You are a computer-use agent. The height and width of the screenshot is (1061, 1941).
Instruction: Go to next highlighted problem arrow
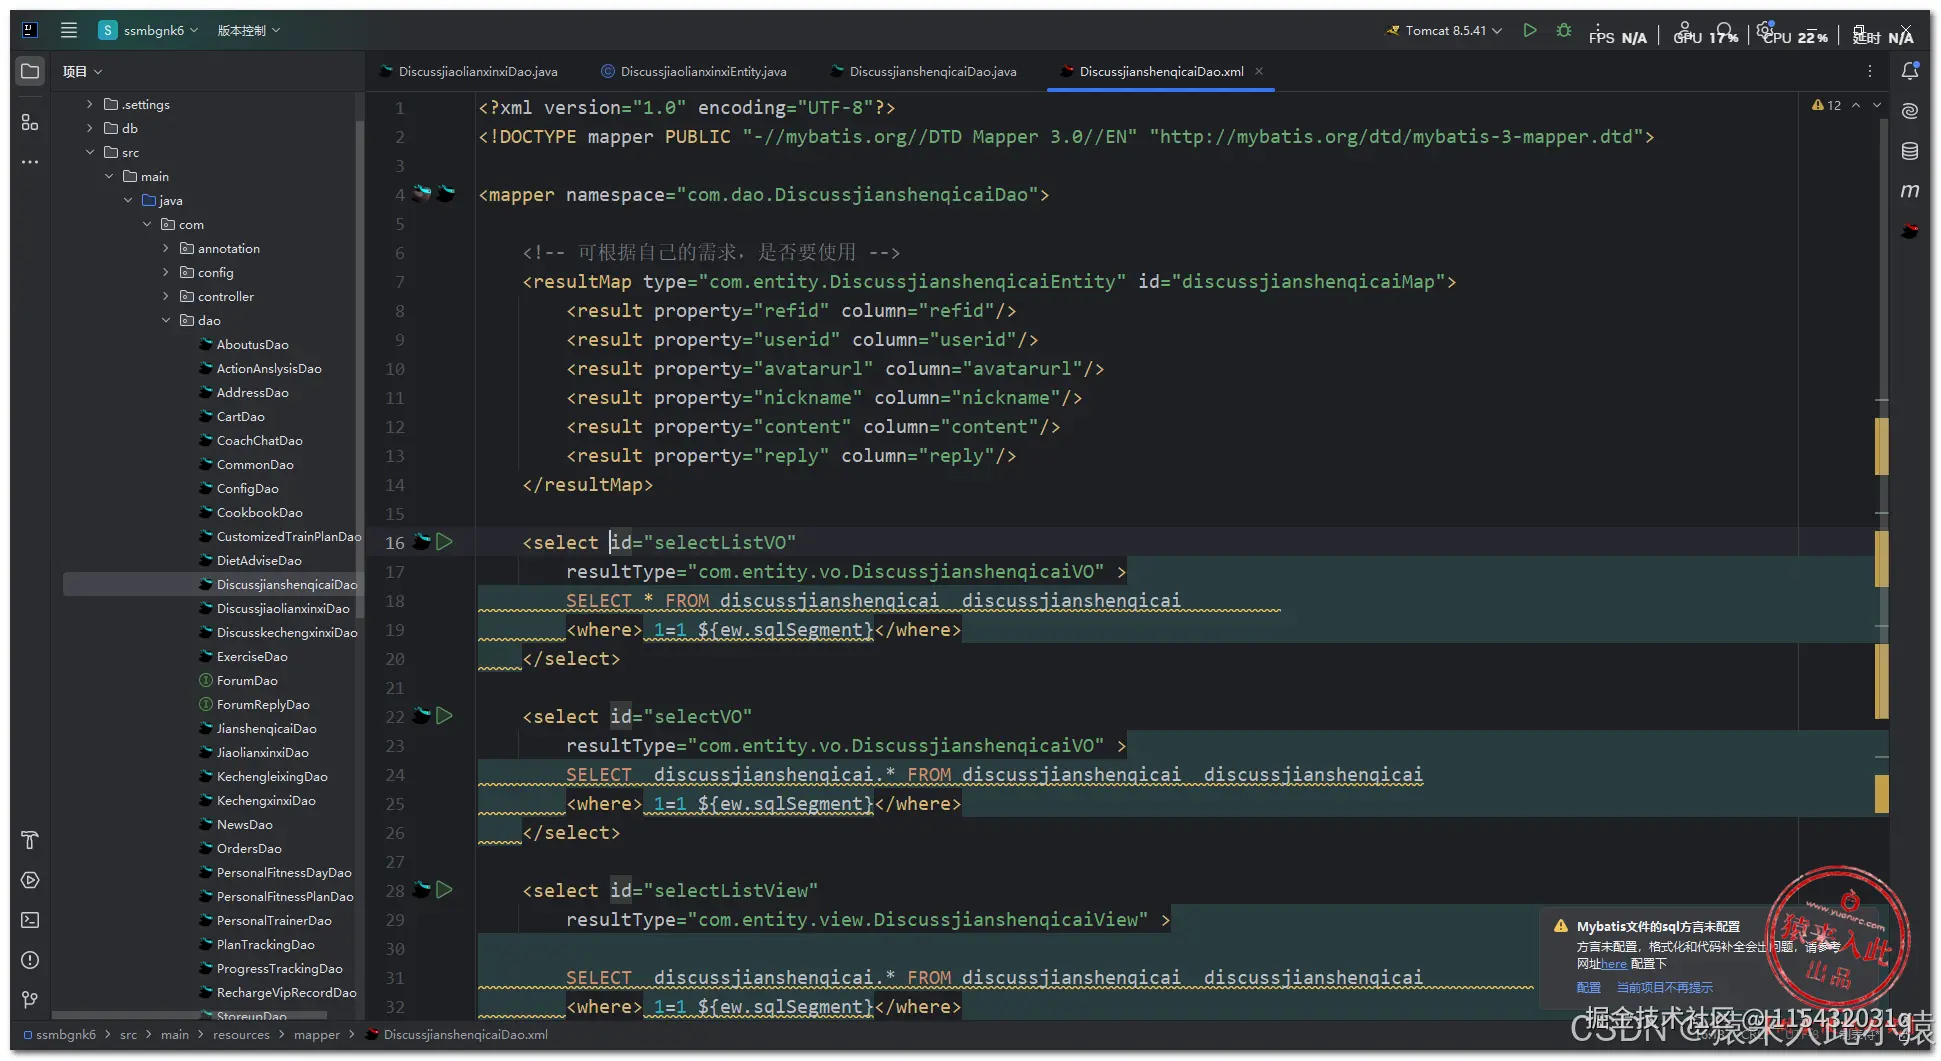pyautogui.click(x=1877, y=105)
